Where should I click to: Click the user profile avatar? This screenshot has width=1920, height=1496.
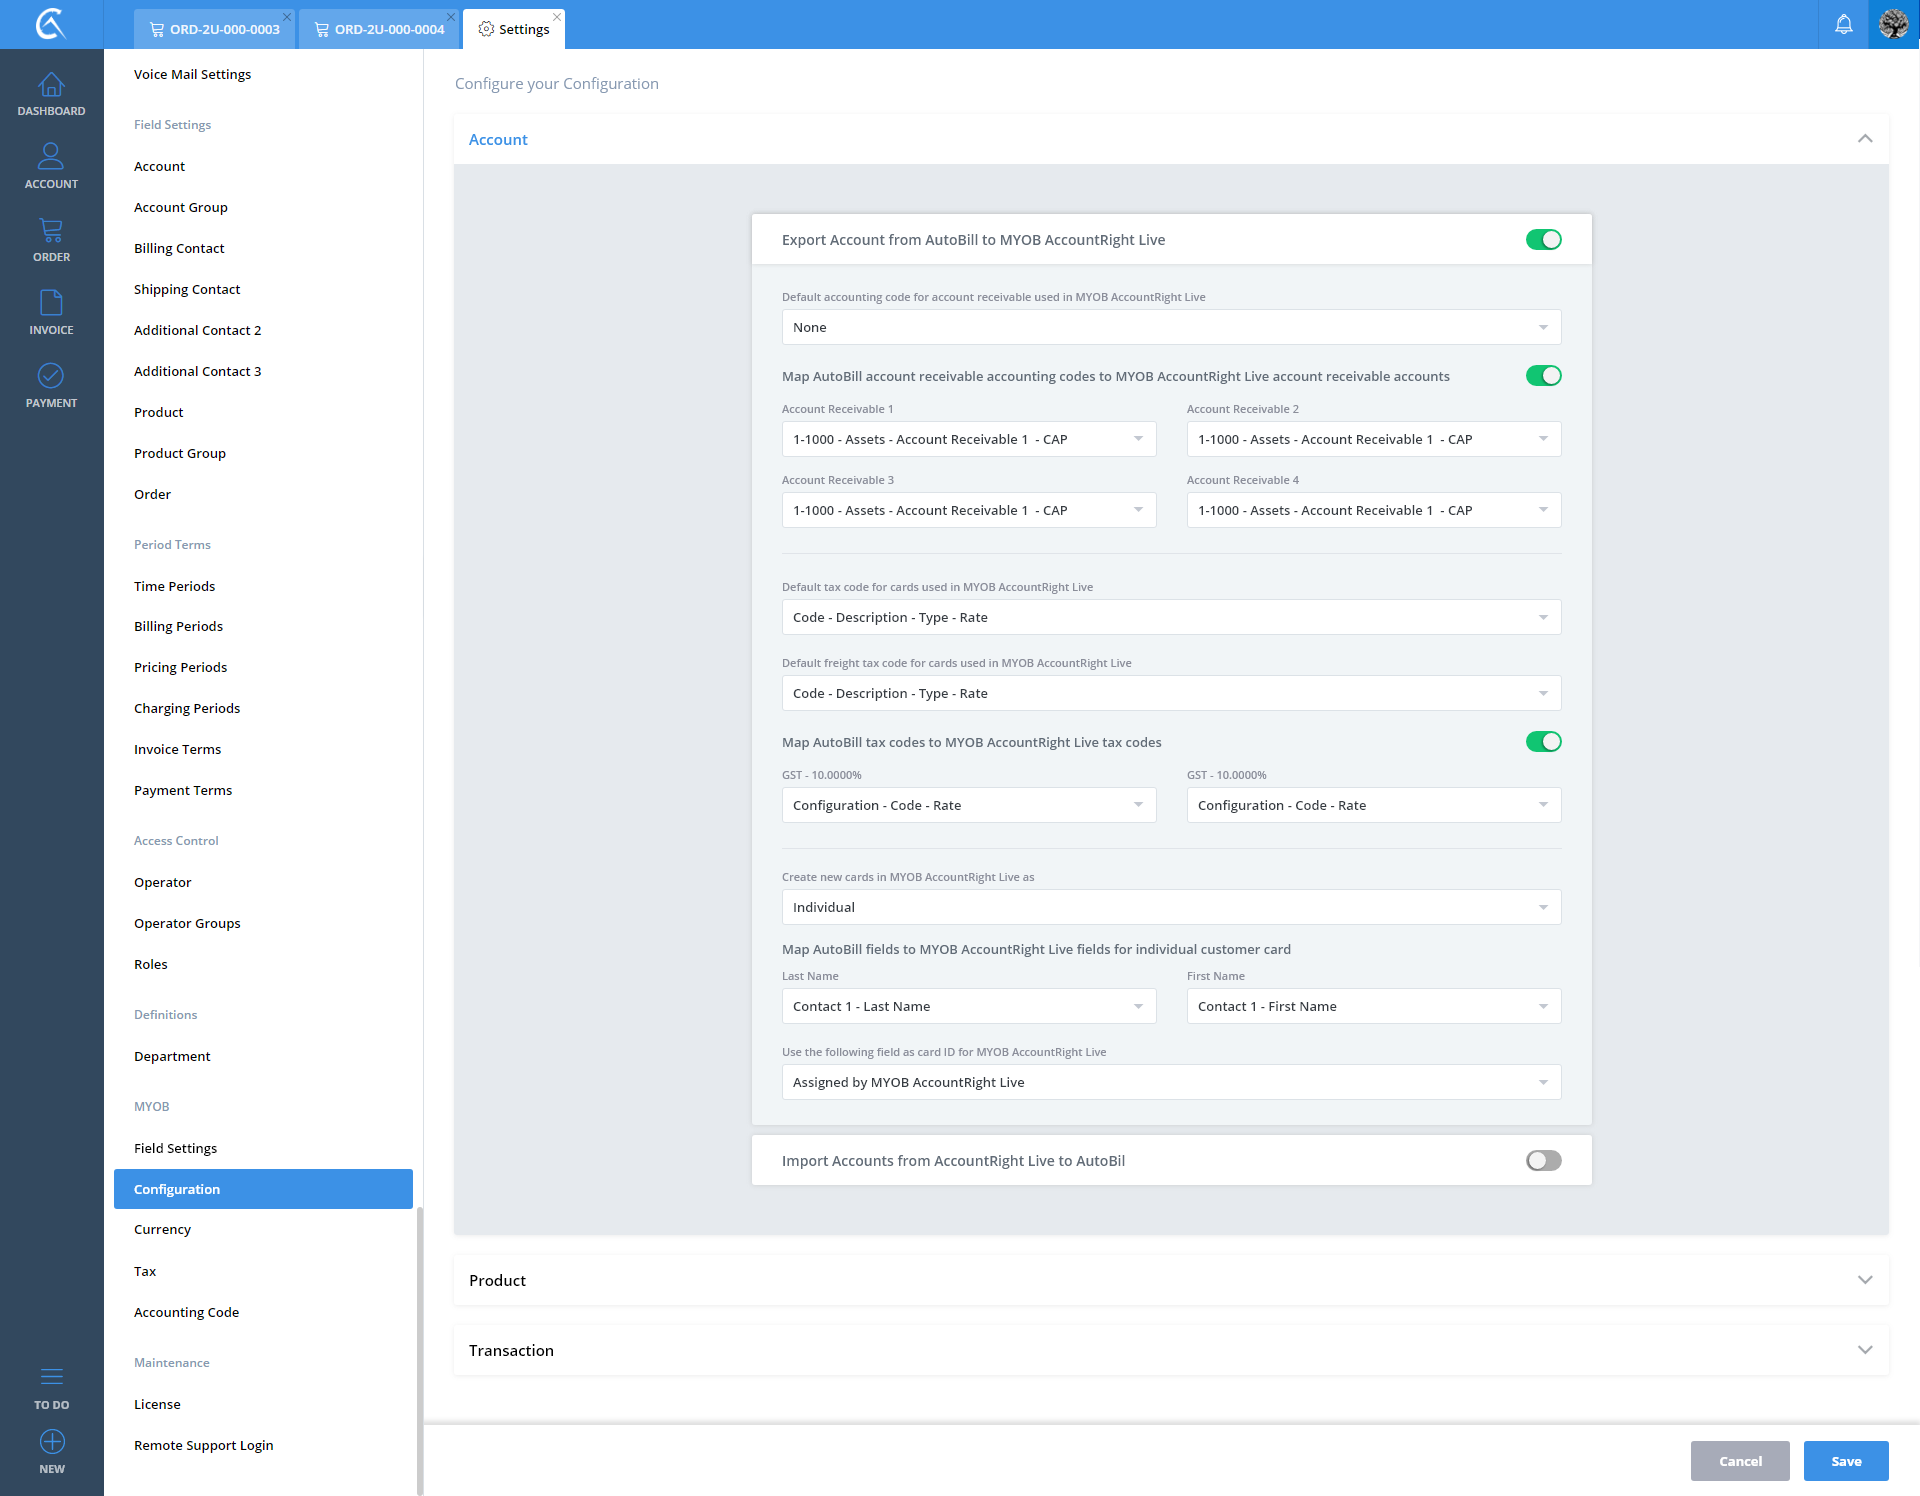(1893, 24)
